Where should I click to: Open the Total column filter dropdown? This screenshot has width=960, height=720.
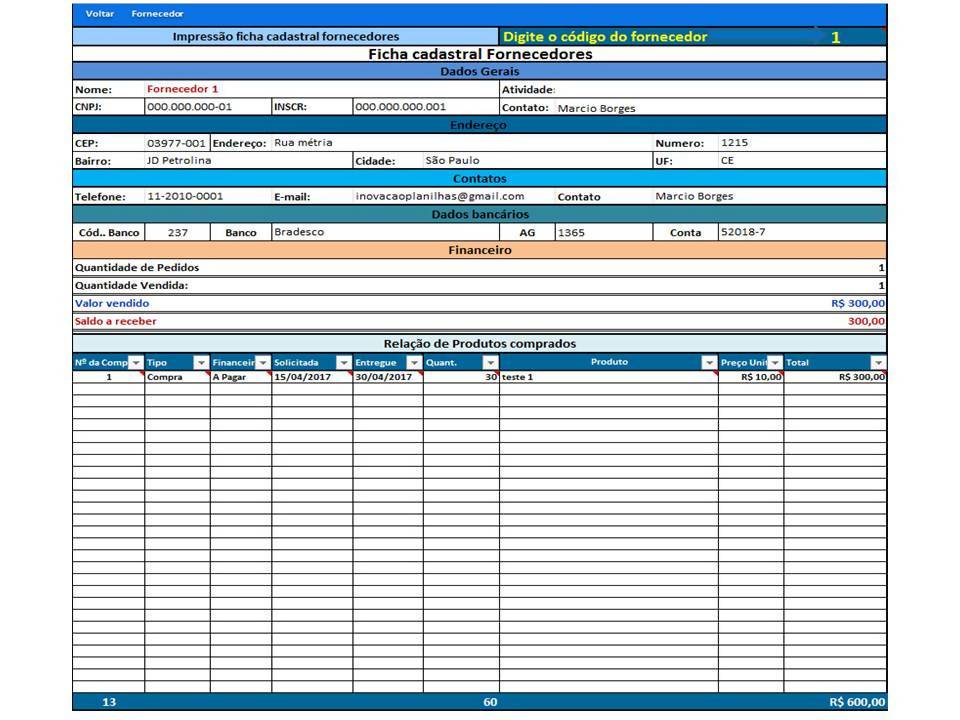(878, 363)
